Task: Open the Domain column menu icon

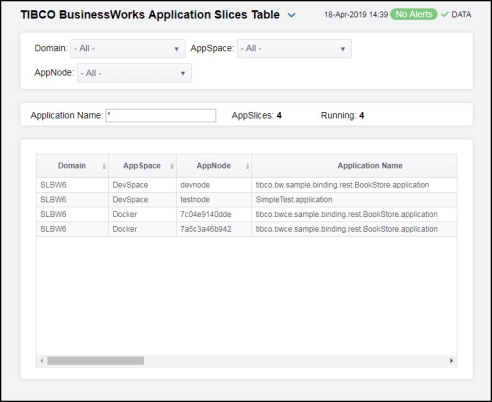Action: [104, 166]
